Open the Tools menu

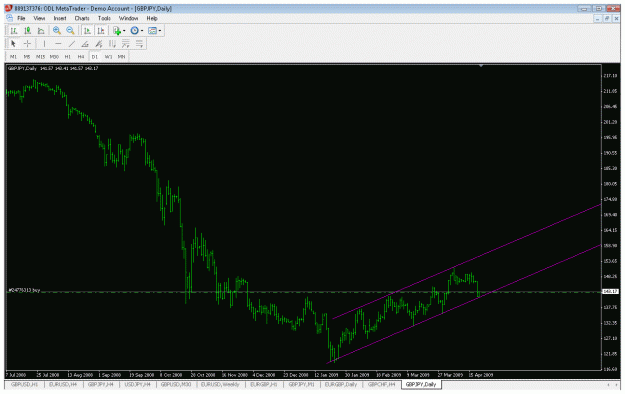[x=104, y=18]
